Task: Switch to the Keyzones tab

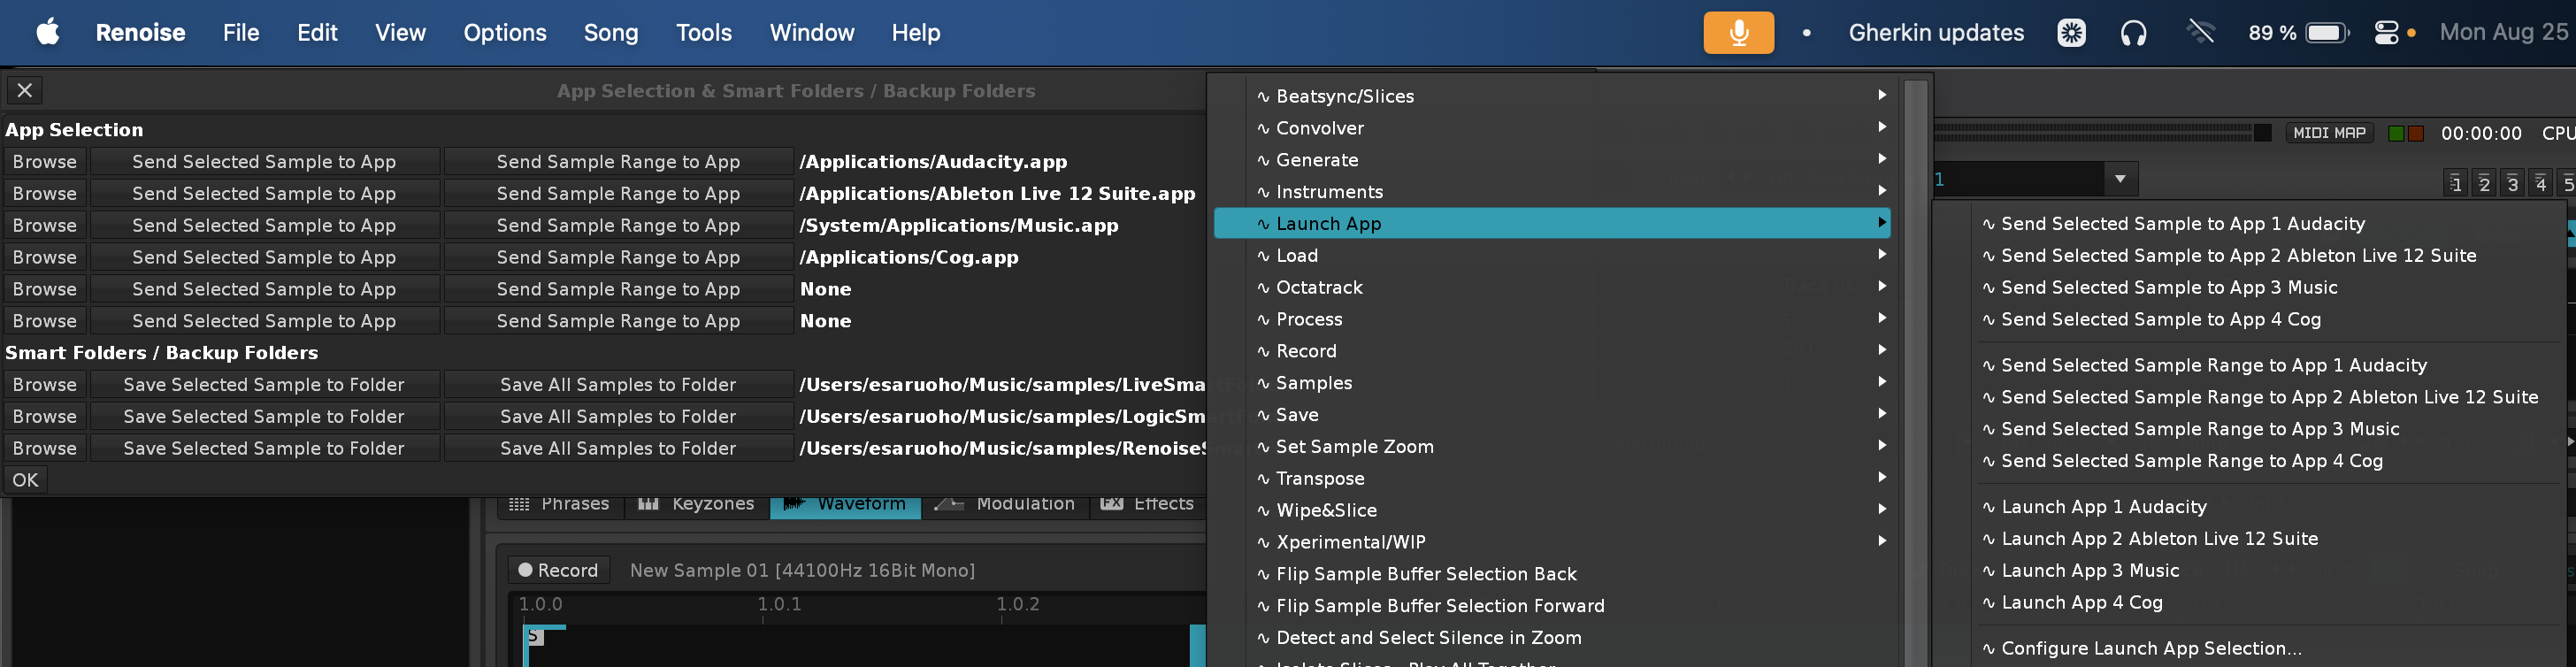Action: [x=696, y=504]
